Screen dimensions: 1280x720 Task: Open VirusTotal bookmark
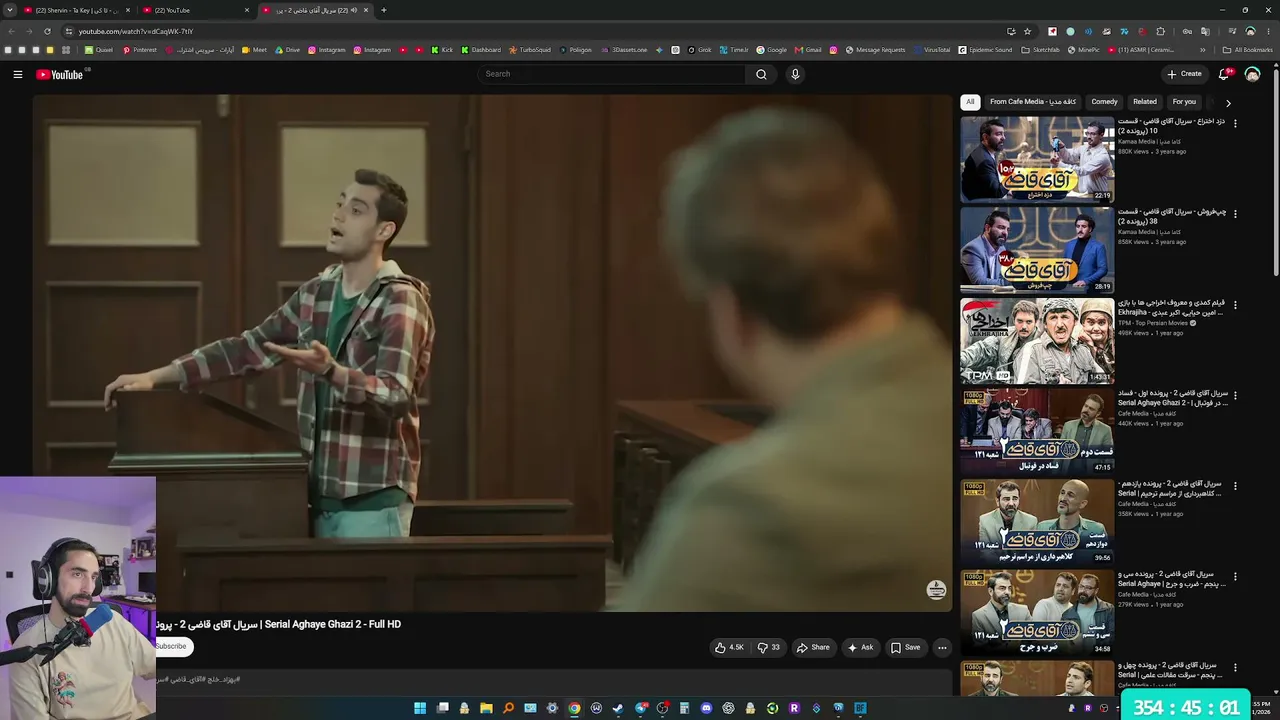coord(932,50)
